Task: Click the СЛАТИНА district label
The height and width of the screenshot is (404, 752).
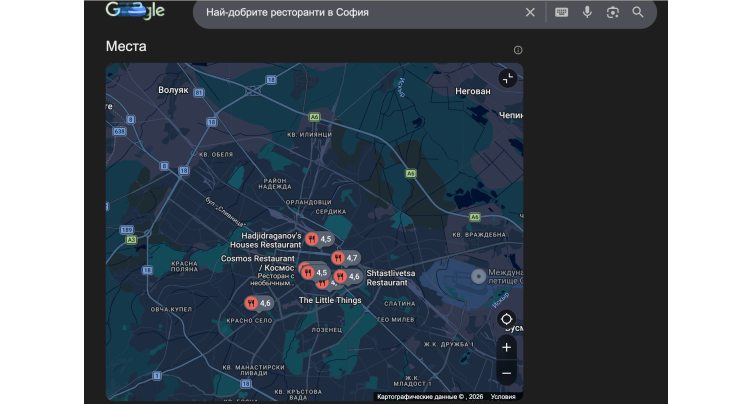Action: pos(400,304)
